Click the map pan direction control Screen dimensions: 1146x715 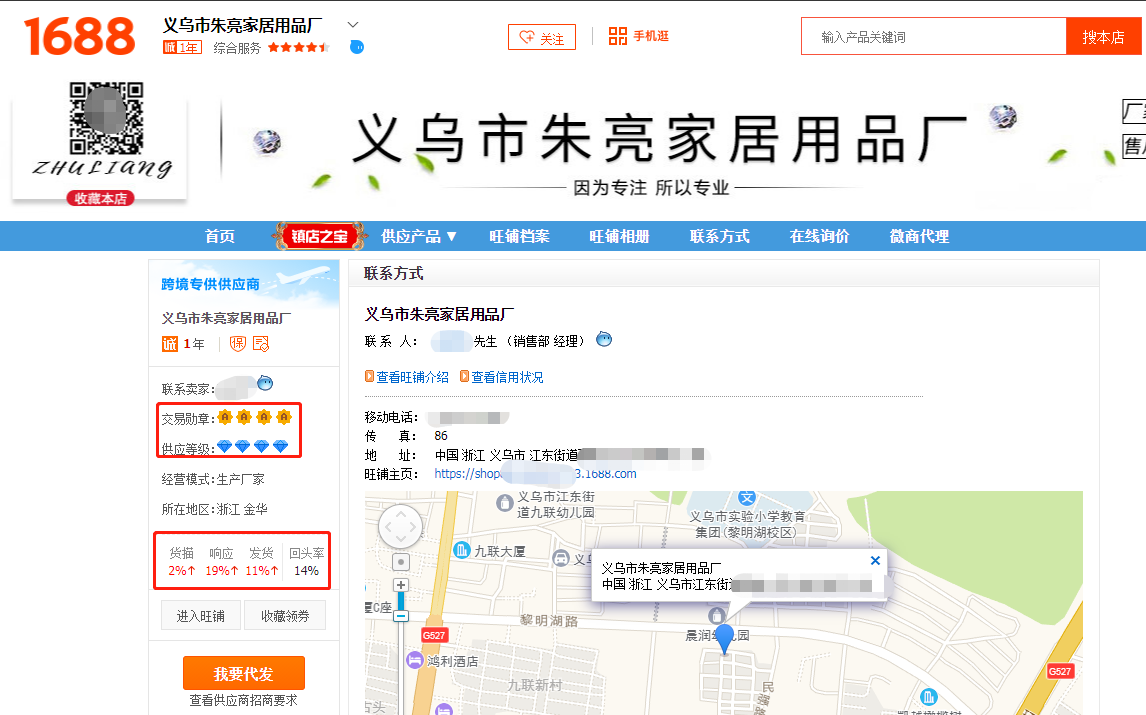point(400,526)
